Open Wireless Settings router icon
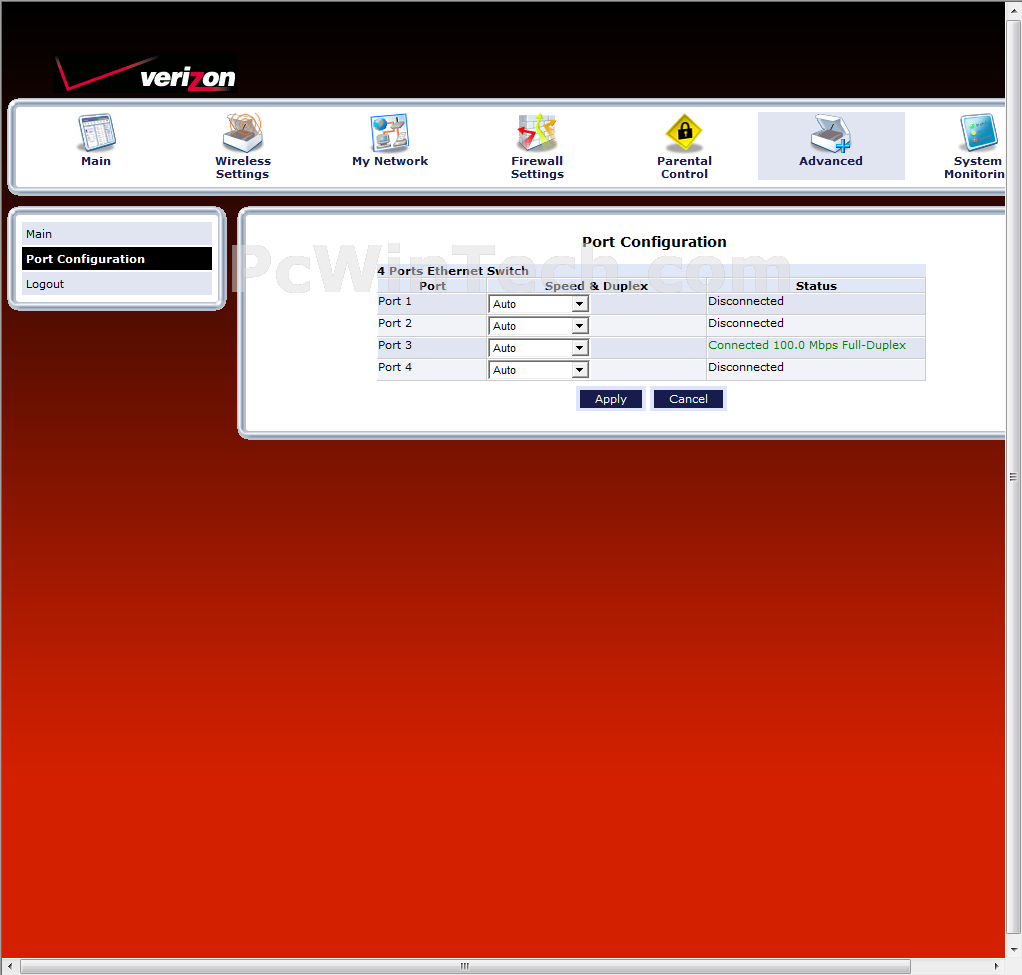This screenshot has height=975, width=1022. tap(242, 132)
